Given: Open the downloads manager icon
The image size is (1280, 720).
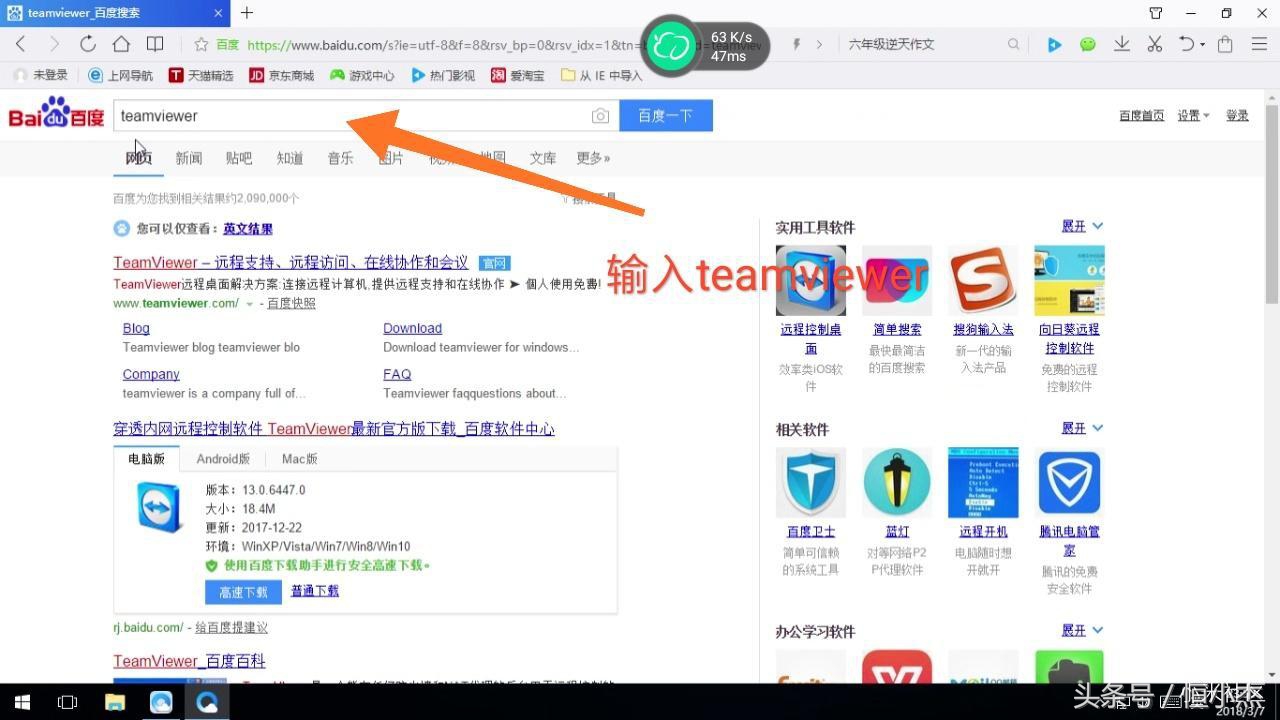Looking at the screenshot, I should coord(1122,44).
